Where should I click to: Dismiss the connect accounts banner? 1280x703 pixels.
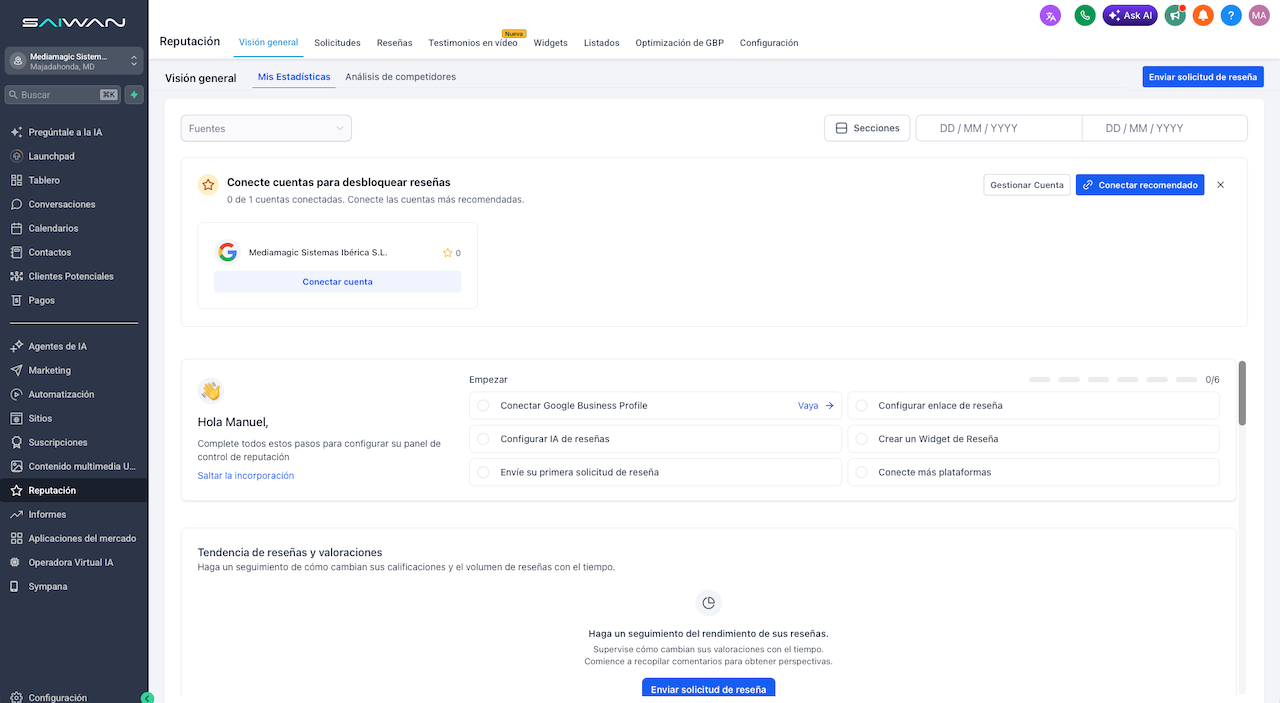click(x=1220, y=185)
